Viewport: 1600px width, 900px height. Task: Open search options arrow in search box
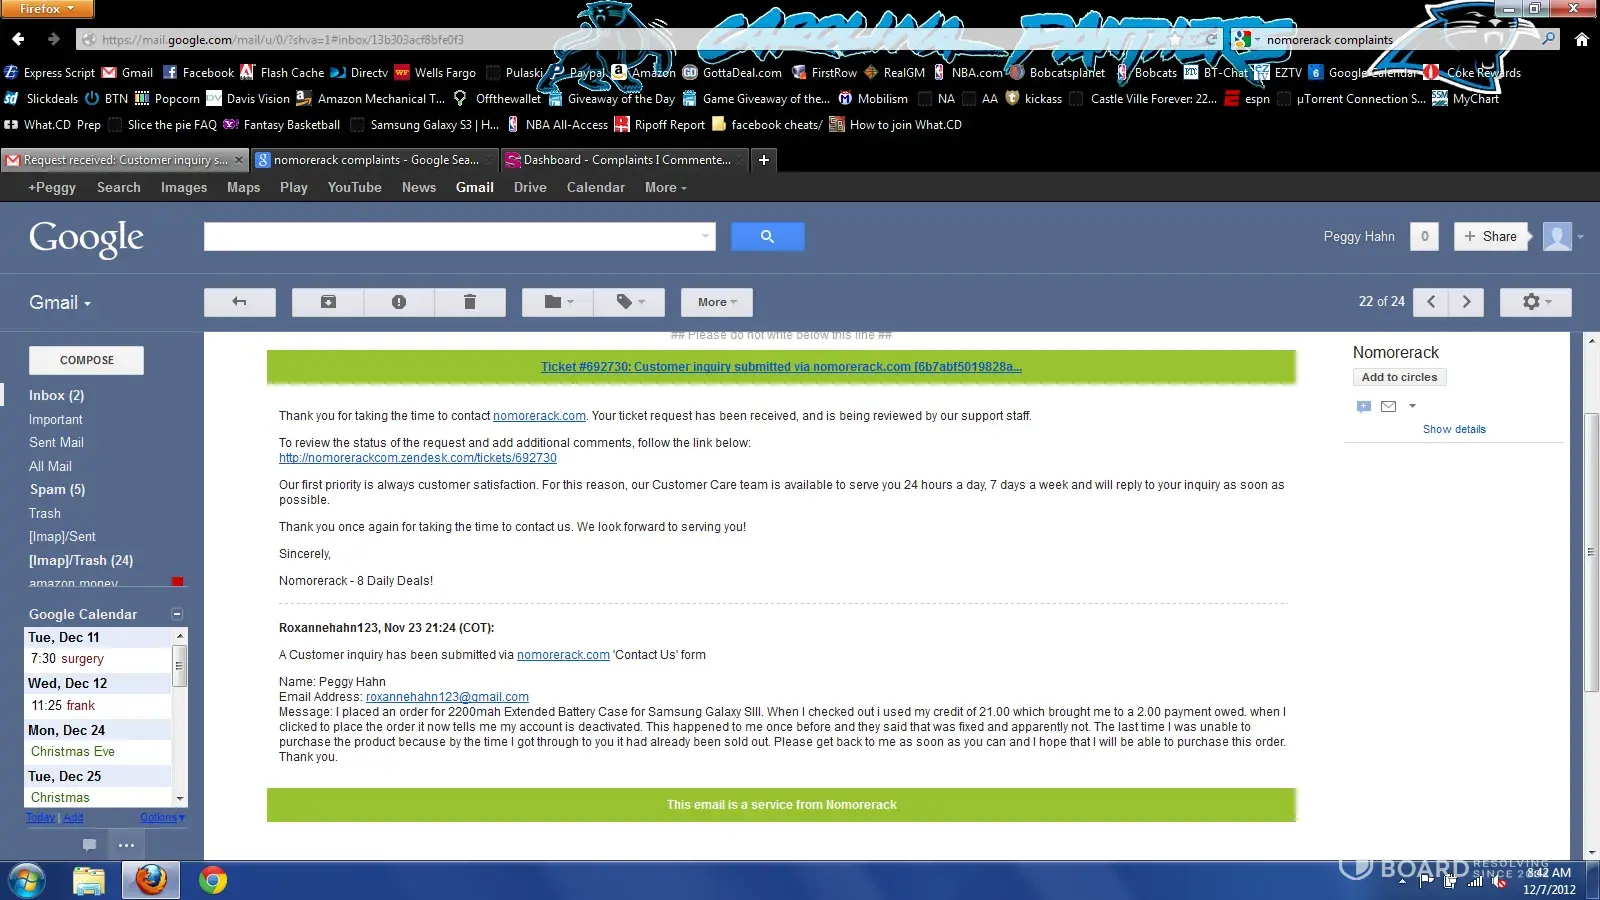pyautogui.click(x=706, y=237)
